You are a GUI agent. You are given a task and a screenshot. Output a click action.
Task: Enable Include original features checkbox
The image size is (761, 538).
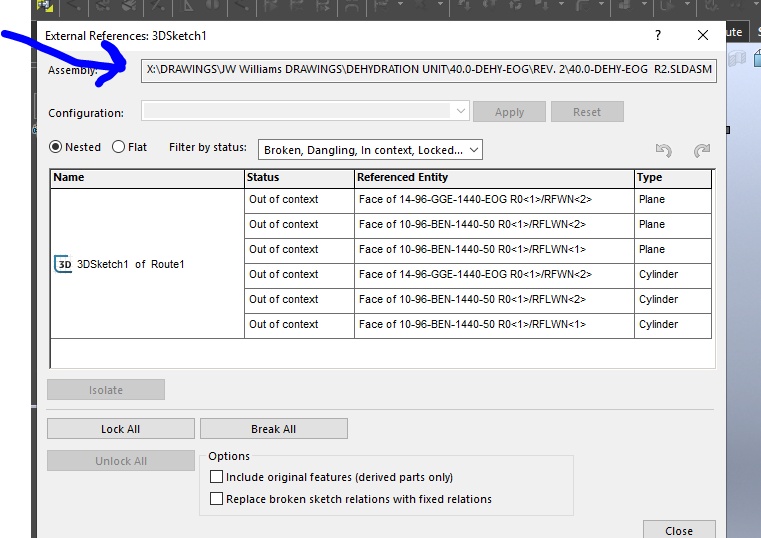[216, 477]
